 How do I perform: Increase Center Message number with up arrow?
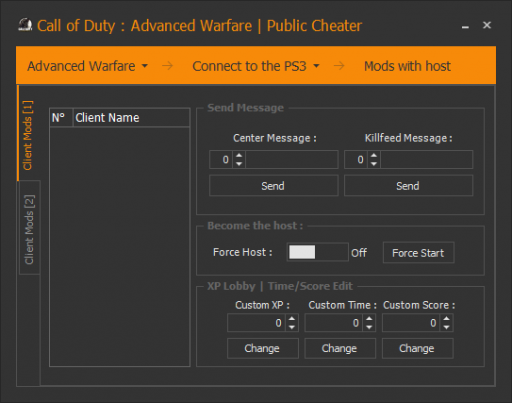click(239, 155)
